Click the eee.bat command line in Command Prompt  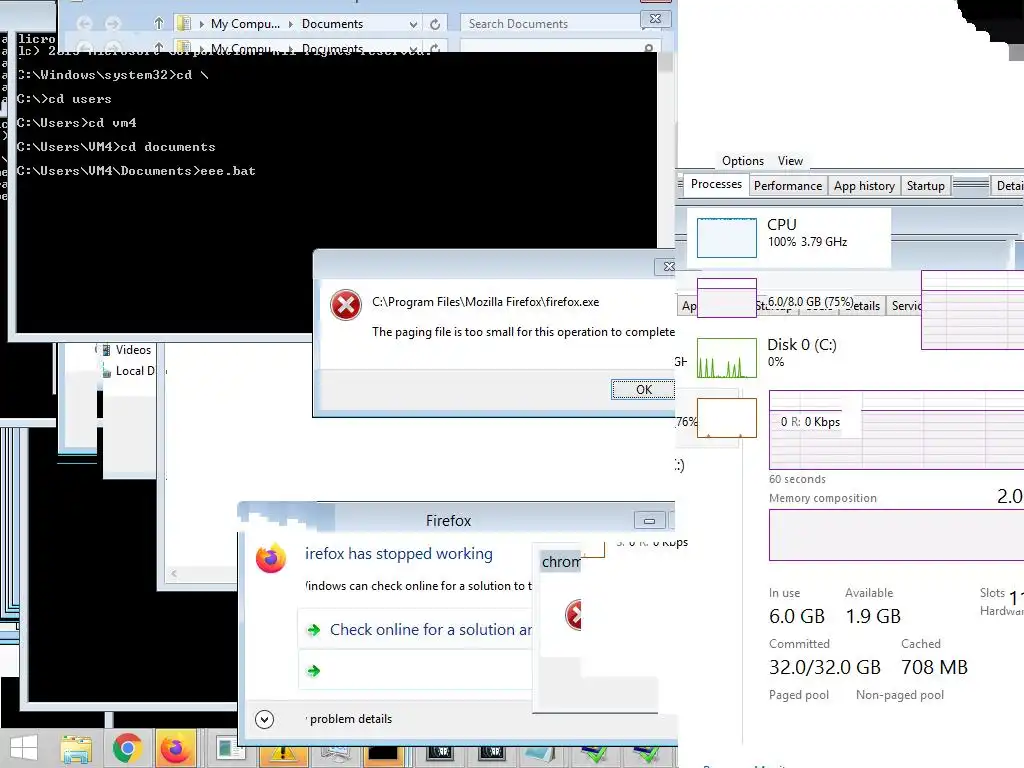(x=136, y=171)
